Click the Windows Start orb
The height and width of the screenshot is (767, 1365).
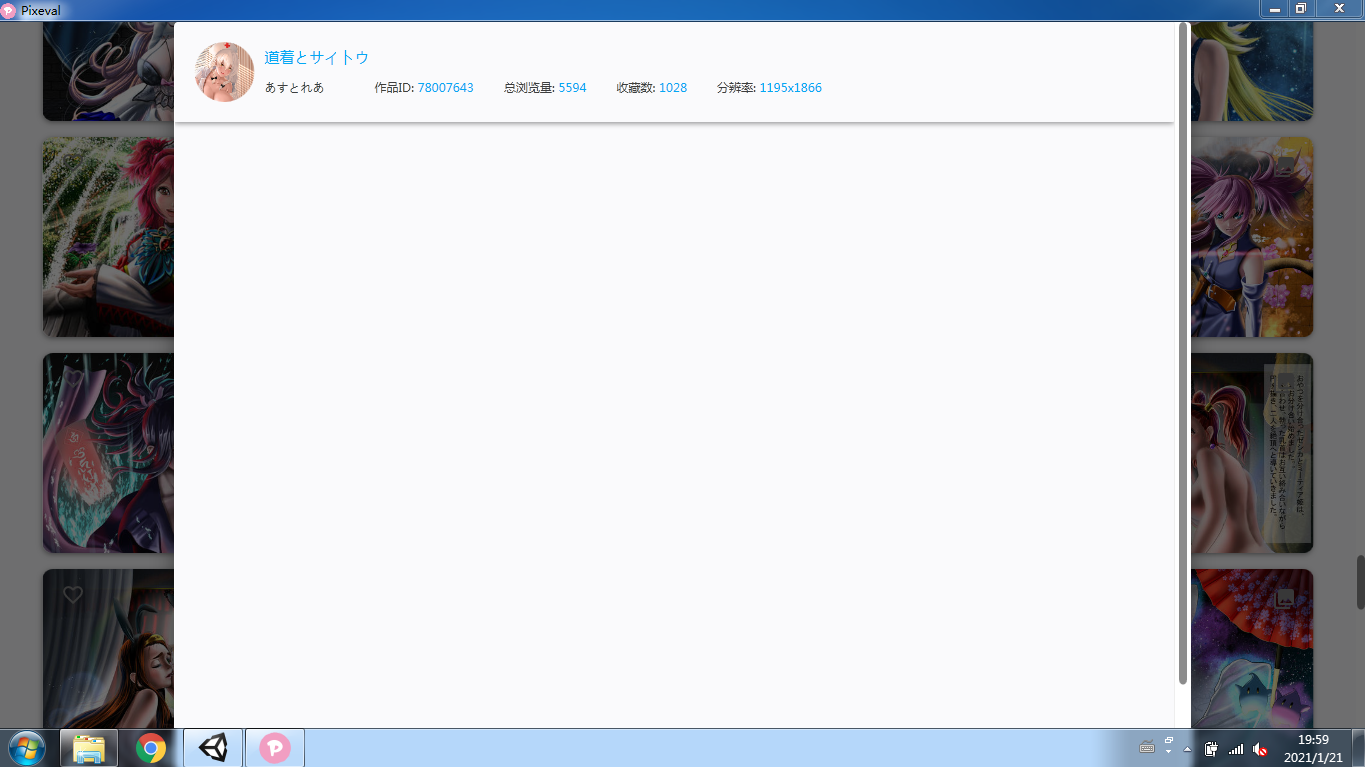click(25, 747)
